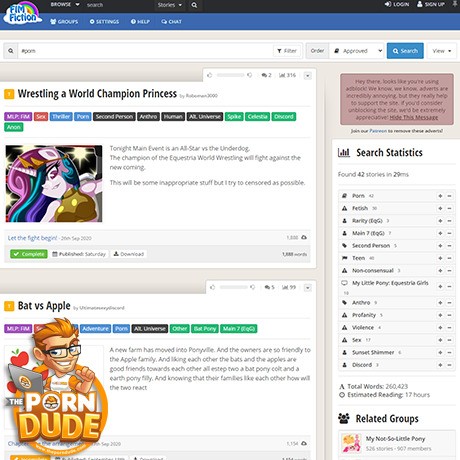The height and width of the screenshot is (460, 460).
Task: Open options arrow on Wrestling story card
Action: 308,76
